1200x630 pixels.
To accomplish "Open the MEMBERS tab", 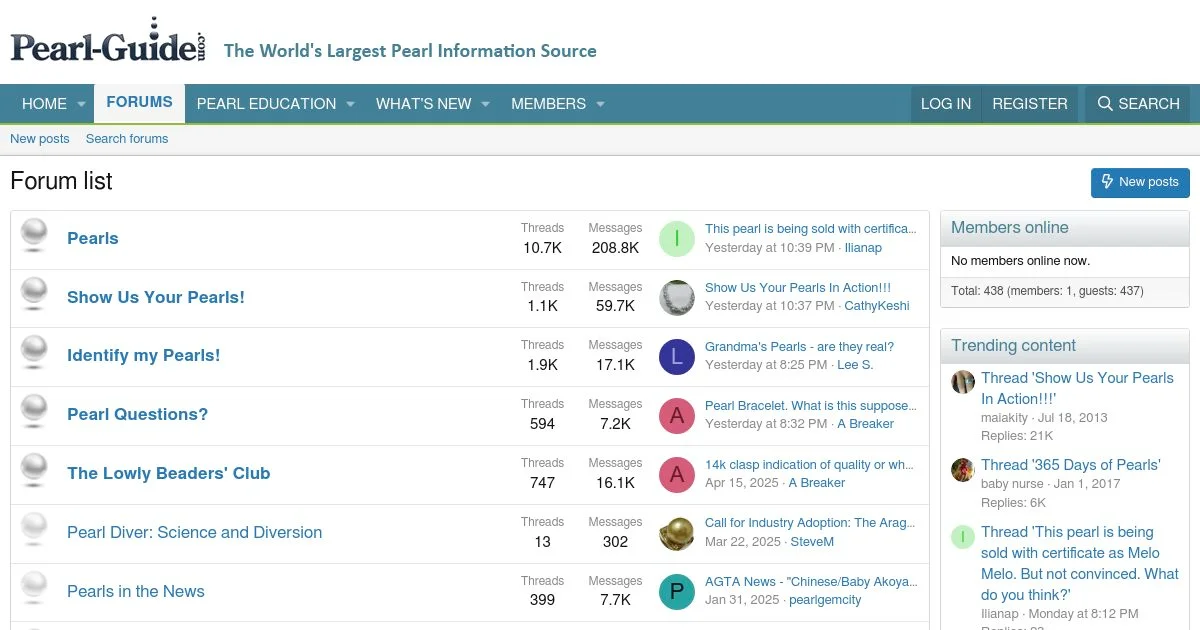I will point(548,104).
